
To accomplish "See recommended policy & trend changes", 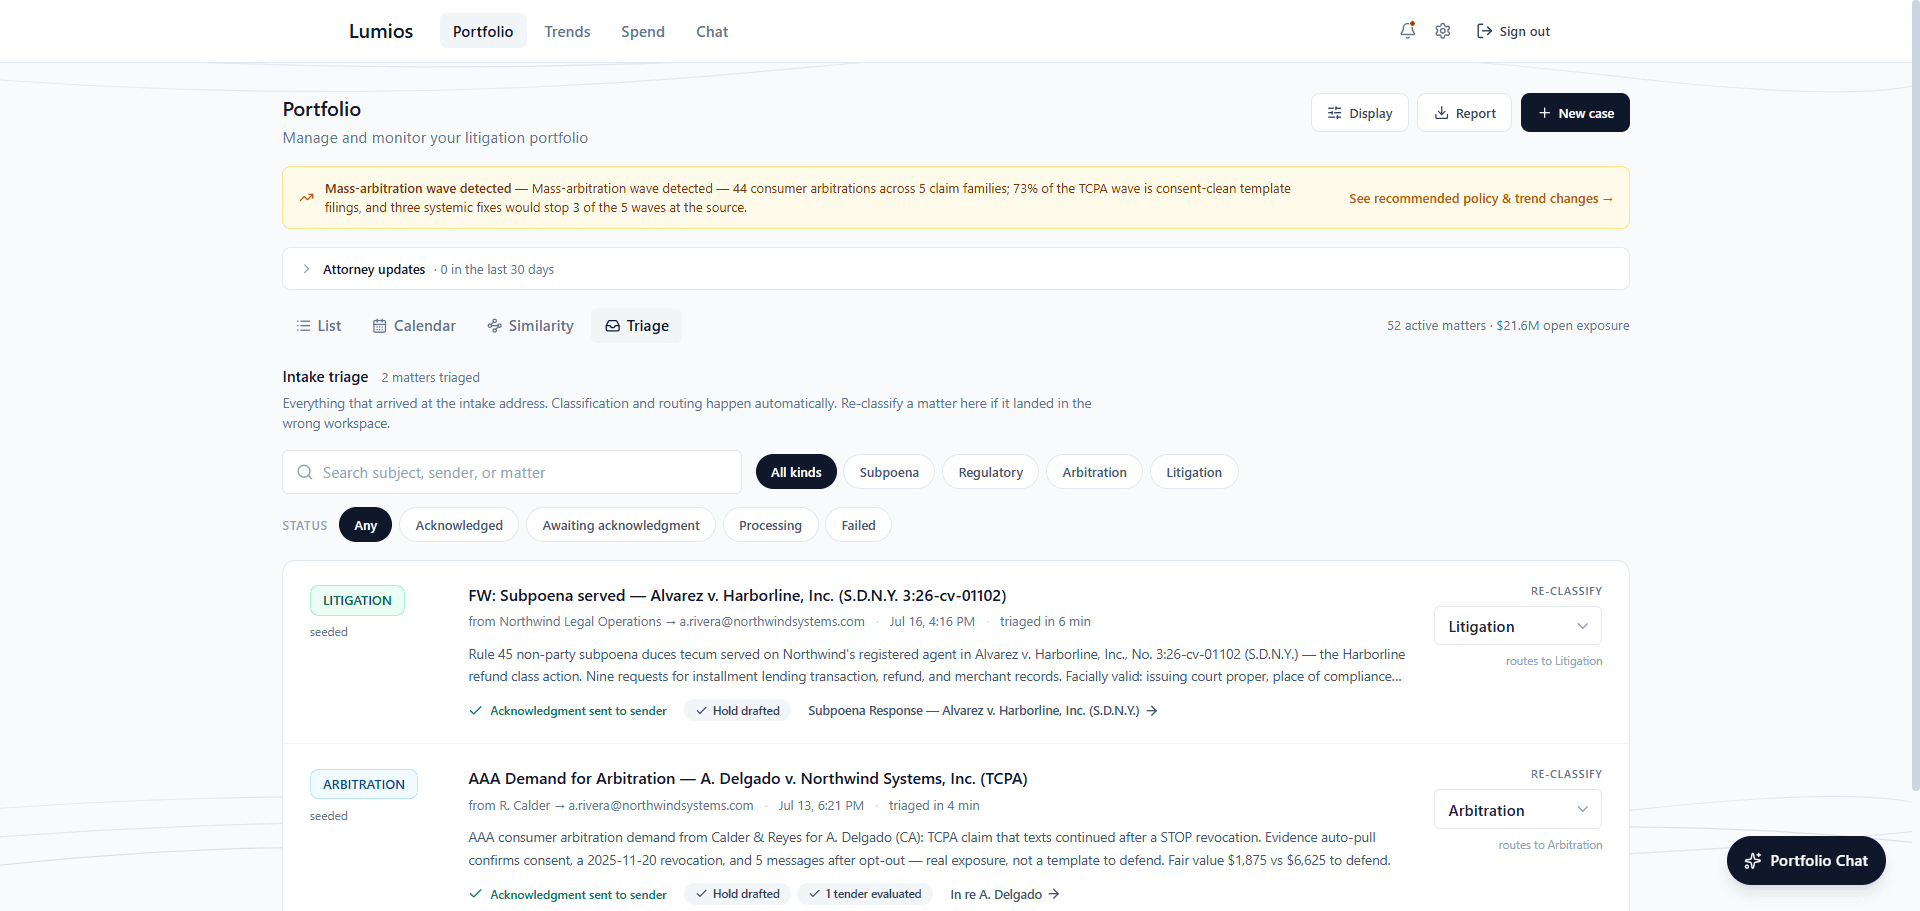I will [1481, 198].
